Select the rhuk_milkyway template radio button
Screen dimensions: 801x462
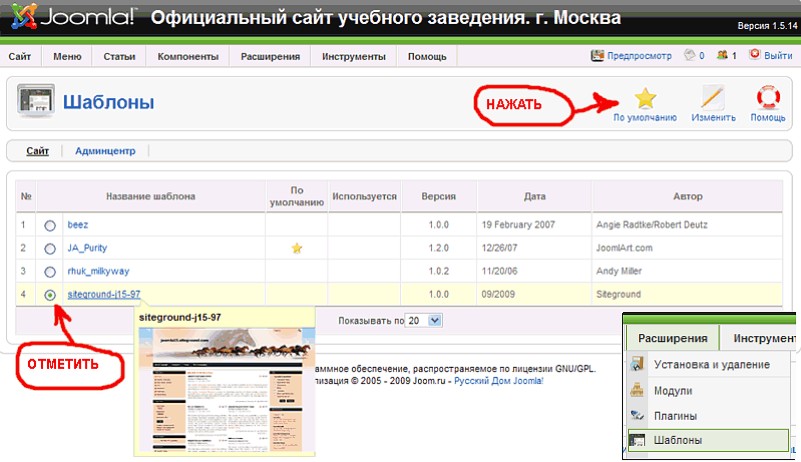click(x=50, y=272)
